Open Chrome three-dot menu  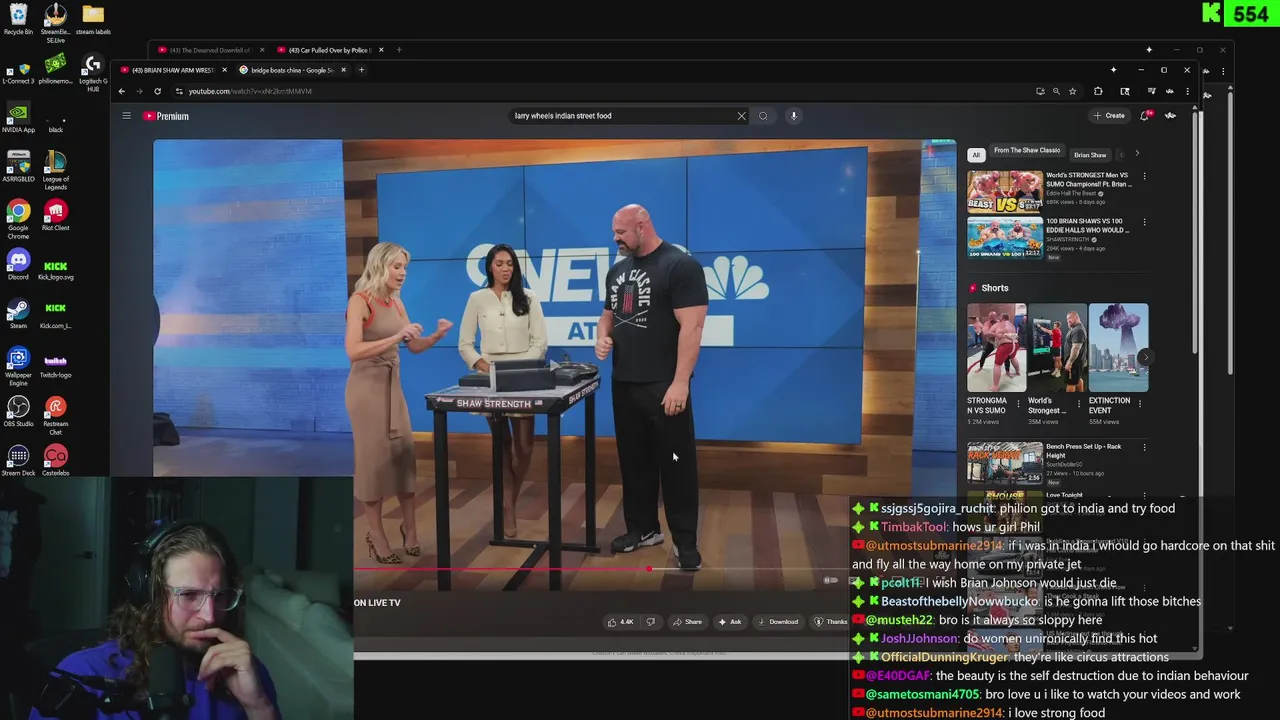pyautogui.click(x=1187, y=91)
